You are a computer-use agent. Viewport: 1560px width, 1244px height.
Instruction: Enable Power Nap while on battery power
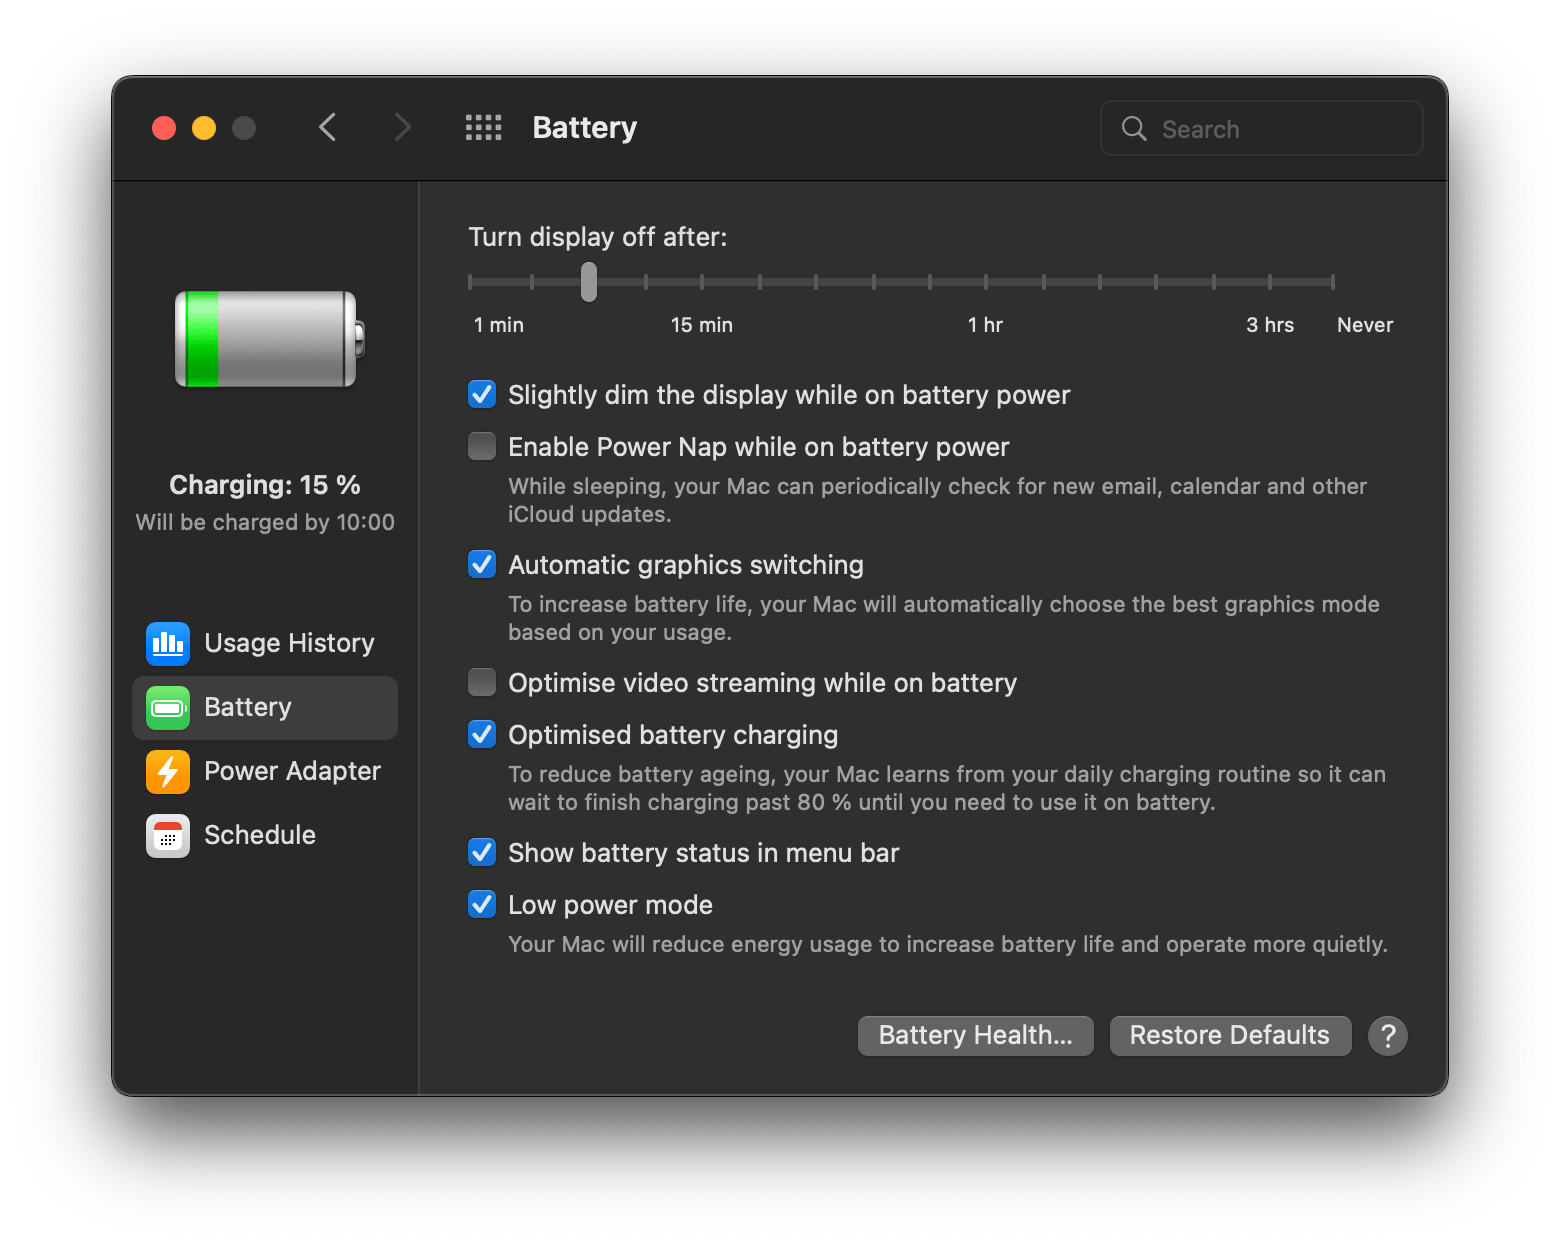(481, 446)
